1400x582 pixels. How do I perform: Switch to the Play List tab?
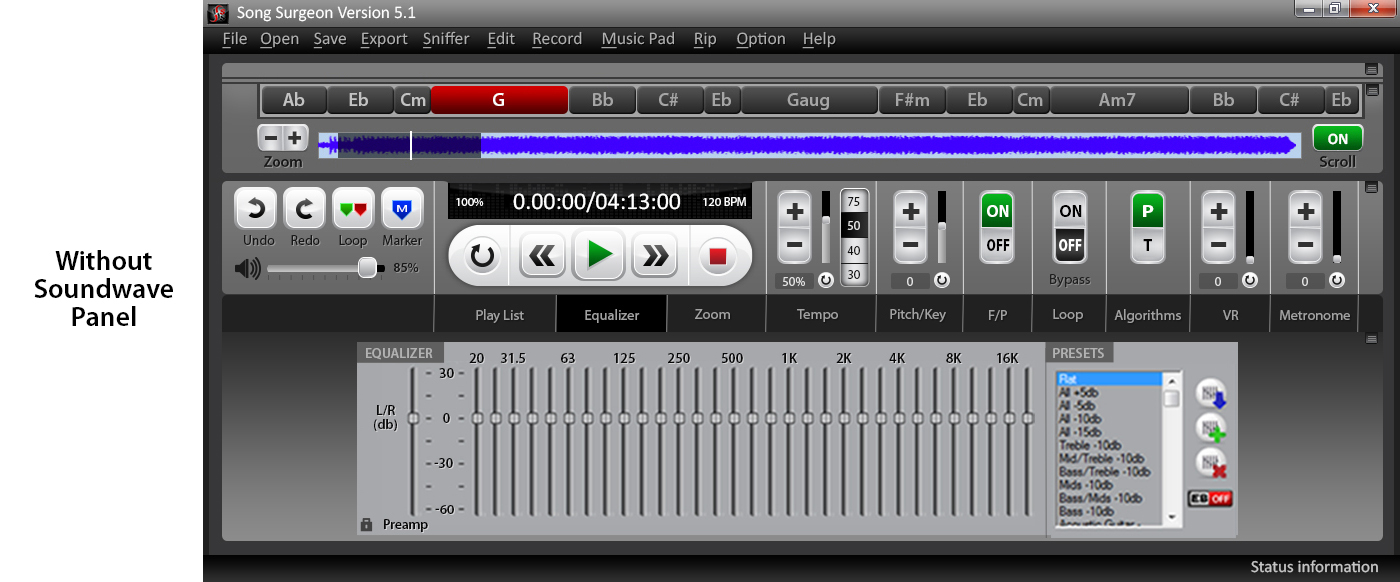500,315
